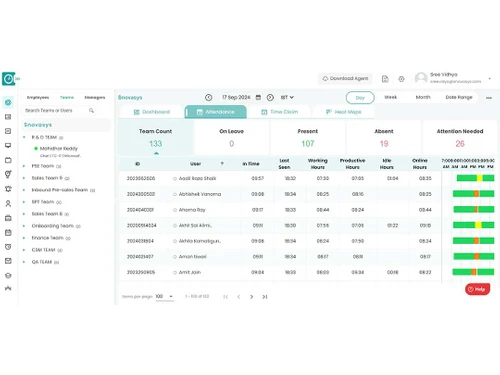Expand the CSM TEAM node
The width and height of the screenshot is (500, 375).
[x=24, y=250]
